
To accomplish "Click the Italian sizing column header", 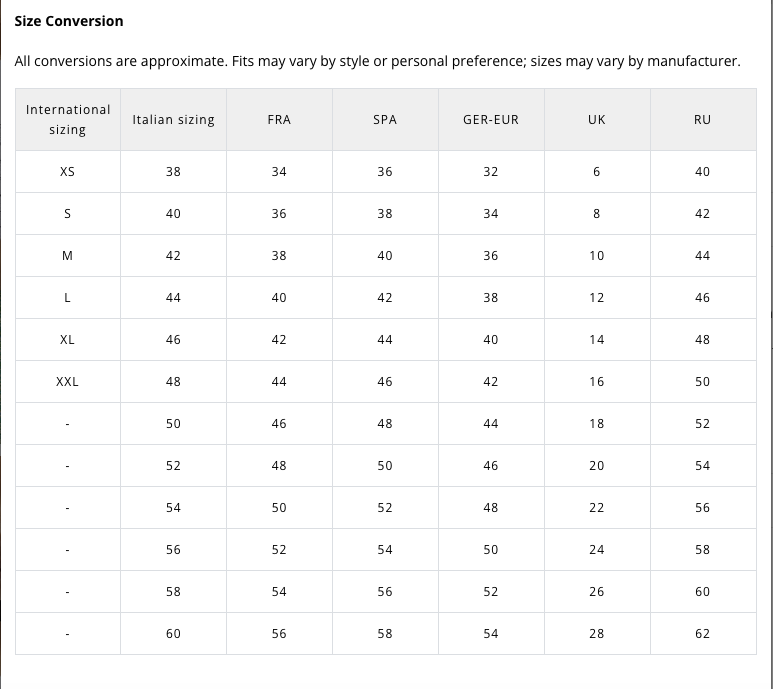I will tap(173, 119).
